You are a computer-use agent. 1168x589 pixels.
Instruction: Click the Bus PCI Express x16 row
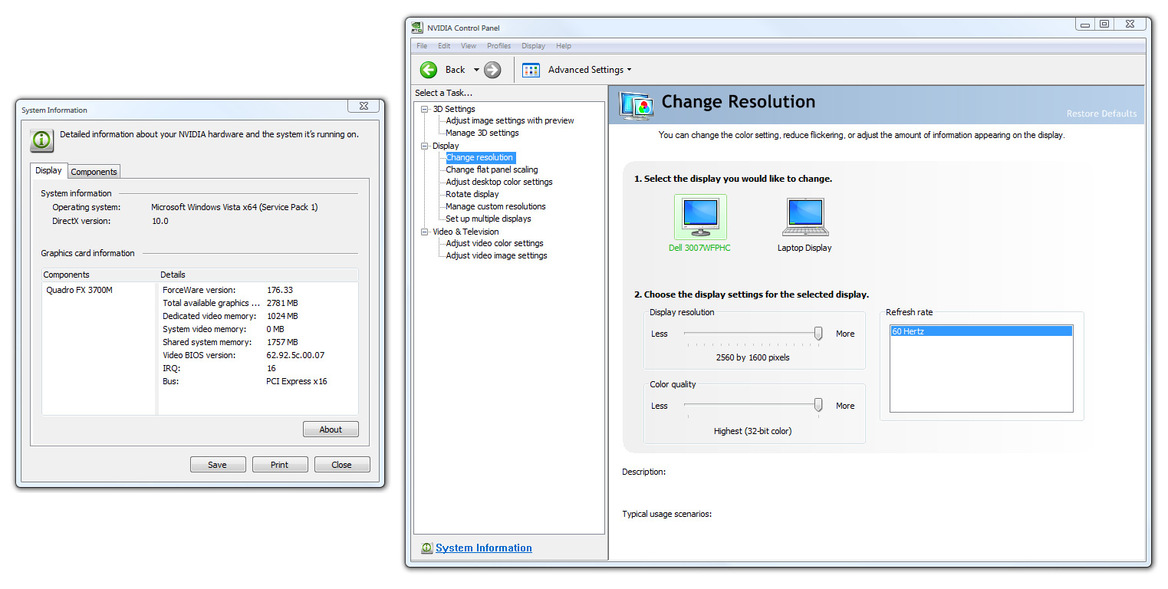[x=258, y=381]
